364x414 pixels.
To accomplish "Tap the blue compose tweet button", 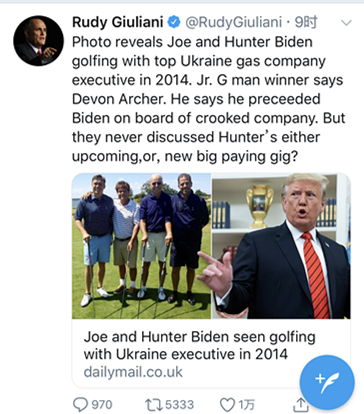I will click(x=327, y=382).
